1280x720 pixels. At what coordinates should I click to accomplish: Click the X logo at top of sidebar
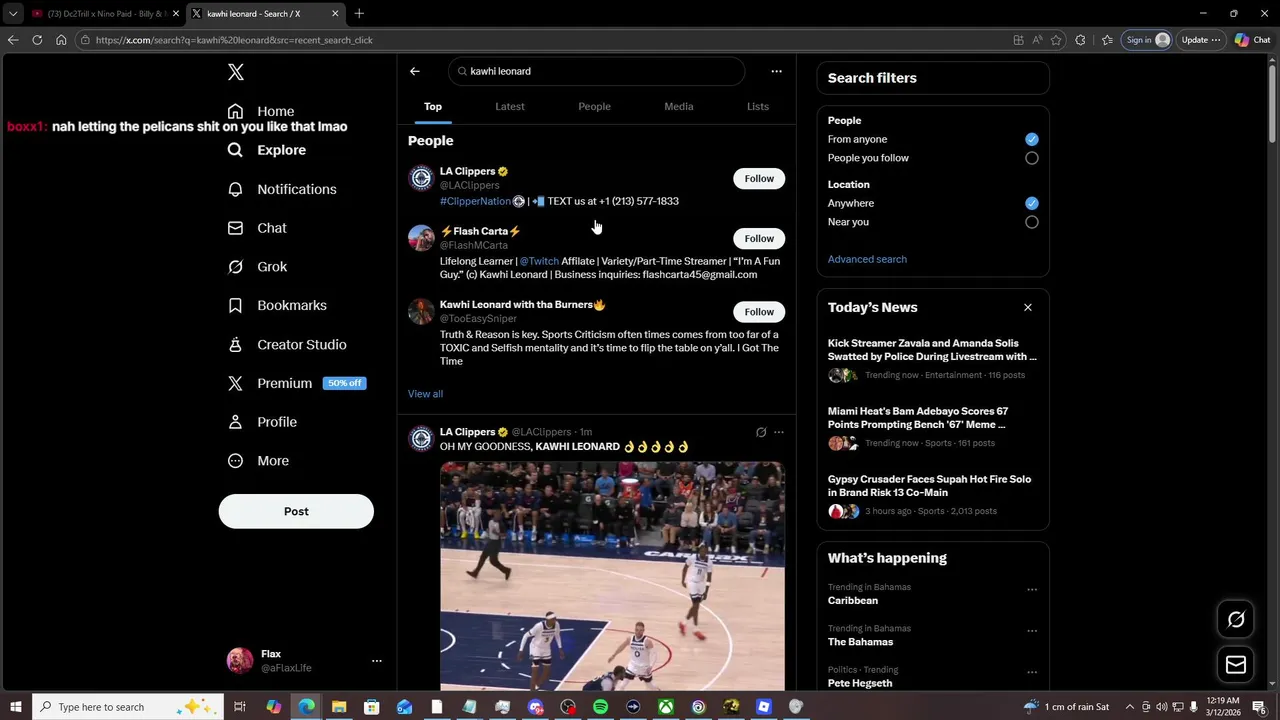pyautogui.click(x=235, y=72)
